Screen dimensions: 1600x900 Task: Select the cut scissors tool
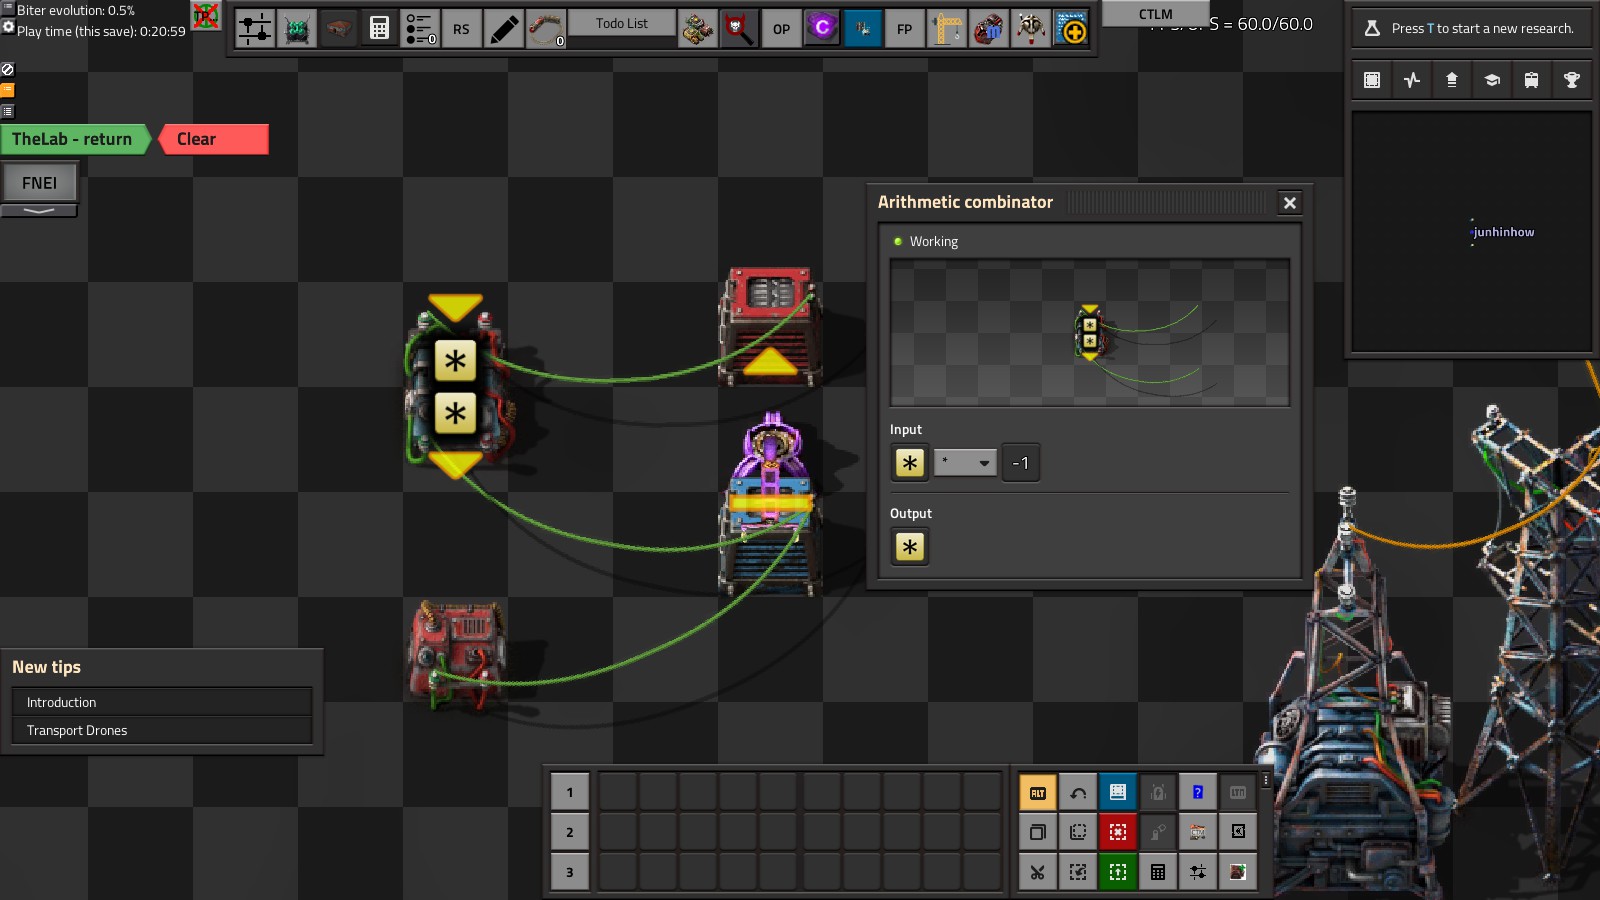click(1038, 872)
